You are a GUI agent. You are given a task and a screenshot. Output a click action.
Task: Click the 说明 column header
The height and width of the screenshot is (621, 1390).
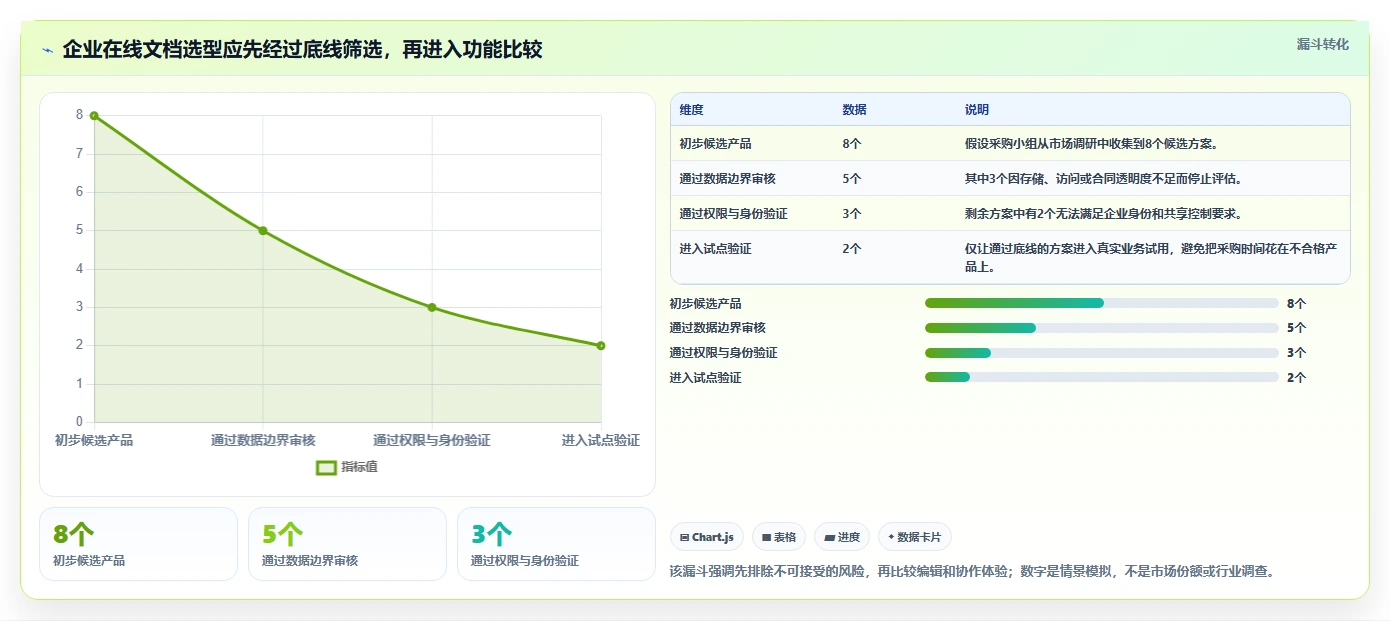pos(977,110)
